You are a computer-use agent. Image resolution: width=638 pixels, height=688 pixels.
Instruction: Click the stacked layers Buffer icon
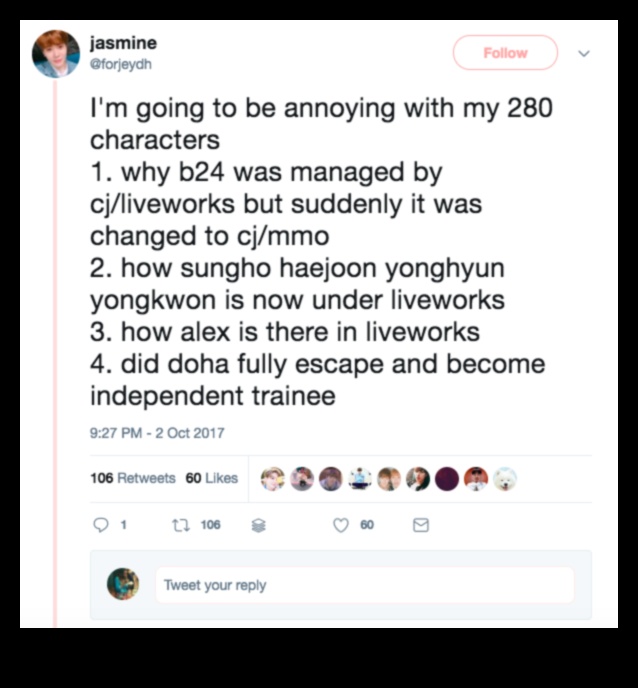[x=258, y=525]
